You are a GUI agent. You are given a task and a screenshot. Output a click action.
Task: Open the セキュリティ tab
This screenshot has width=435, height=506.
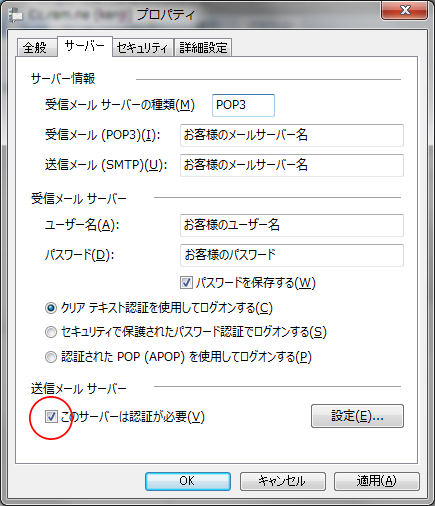tap(143, 48)
